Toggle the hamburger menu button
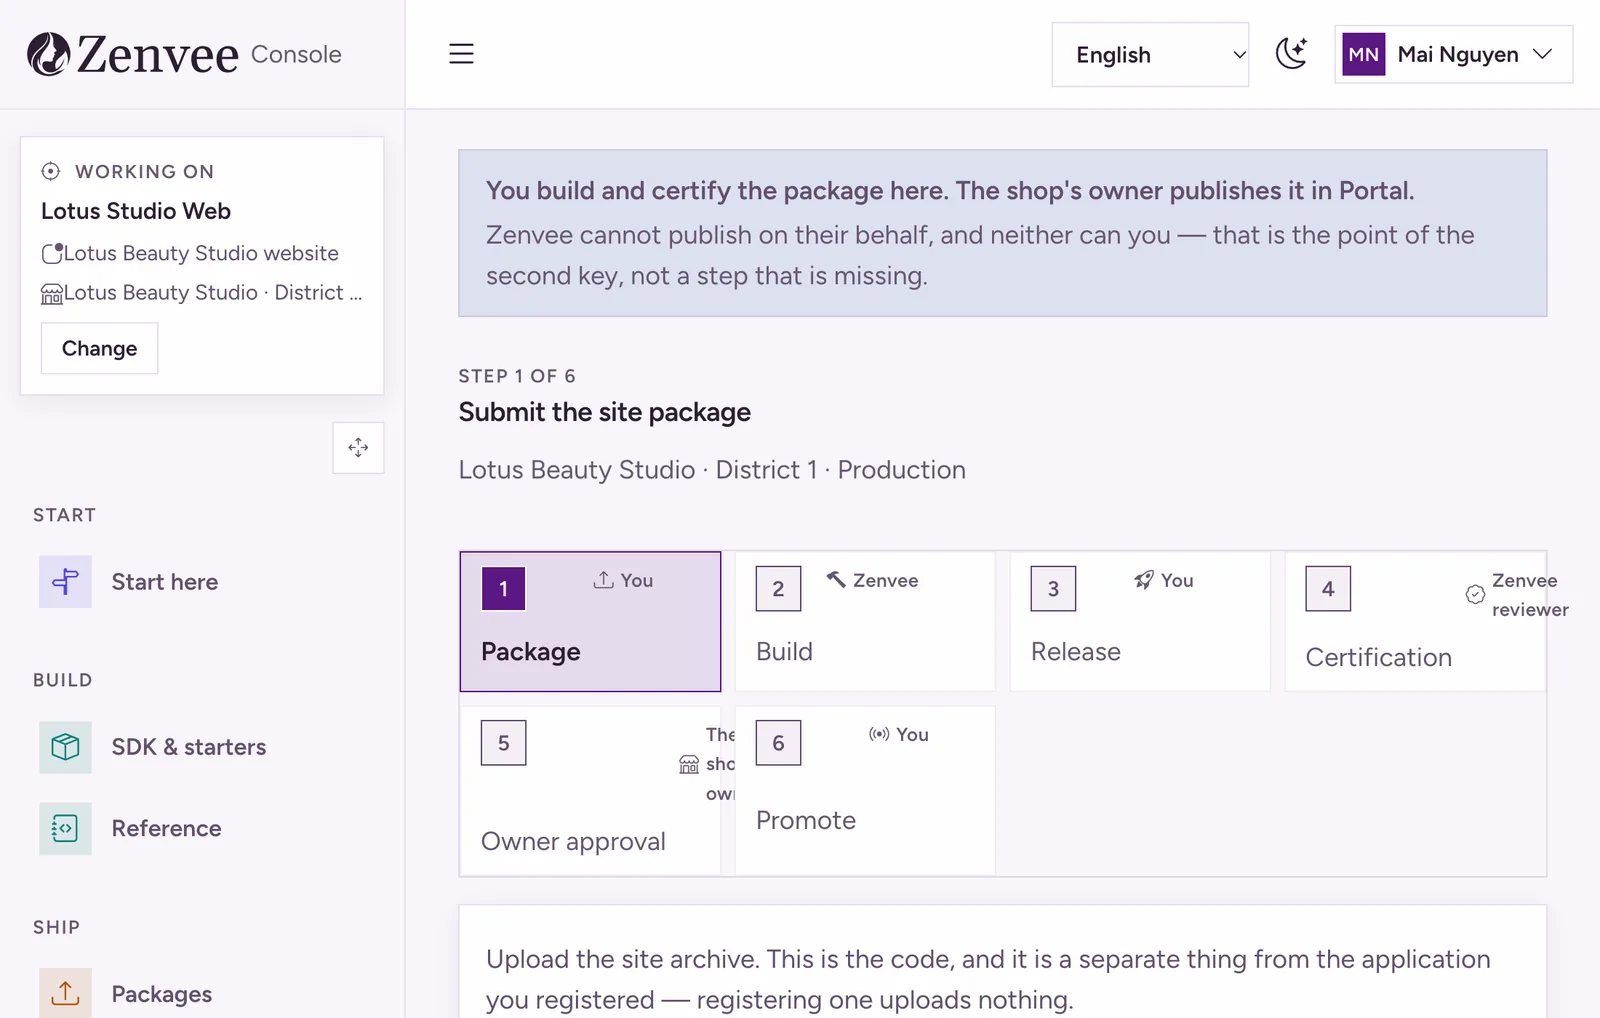This screenshot has height=1018, width=1600. 461,54
